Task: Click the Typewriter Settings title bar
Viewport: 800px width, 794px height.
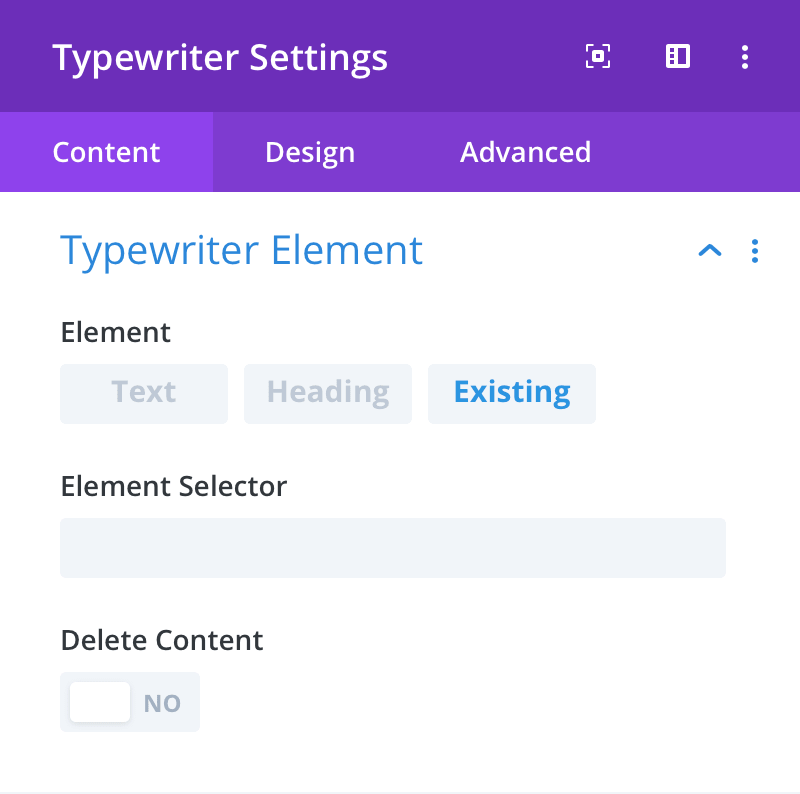Action: 220,57
